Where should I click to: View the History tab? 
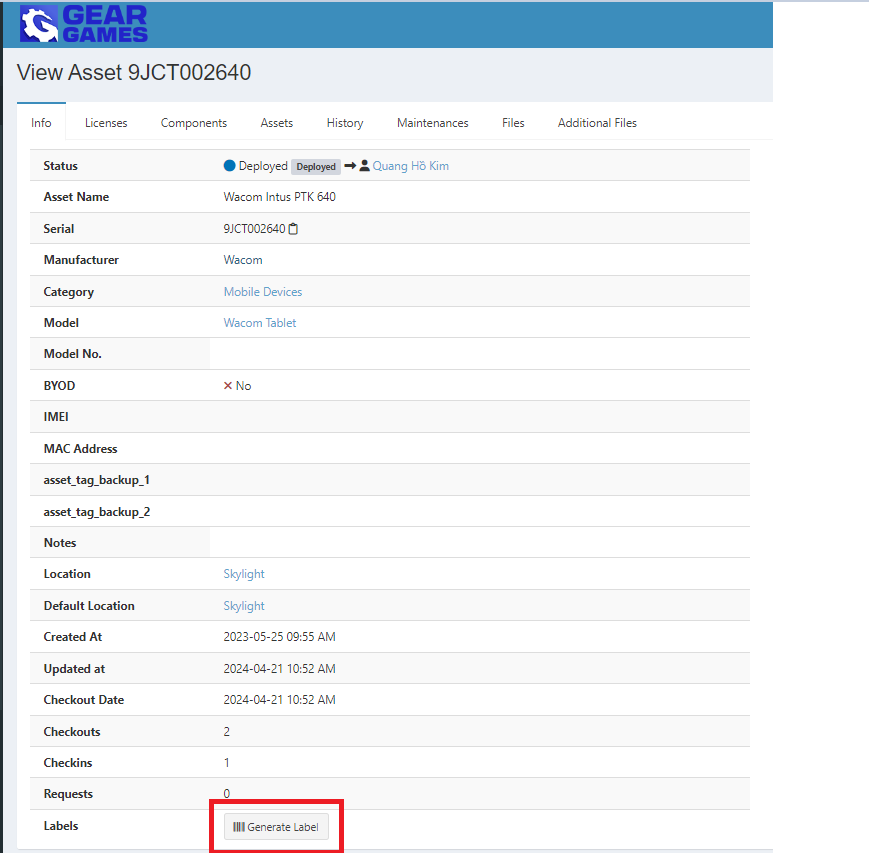(345, 123)
